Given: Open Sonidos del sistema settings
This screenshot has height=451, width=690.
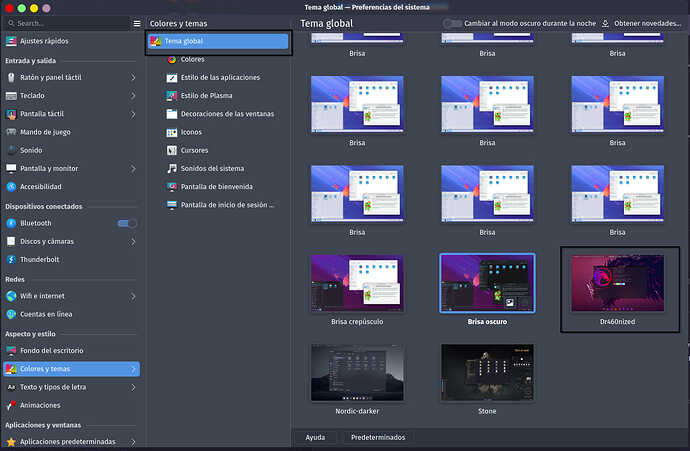Looking at the screenshot, I should 211,168.
